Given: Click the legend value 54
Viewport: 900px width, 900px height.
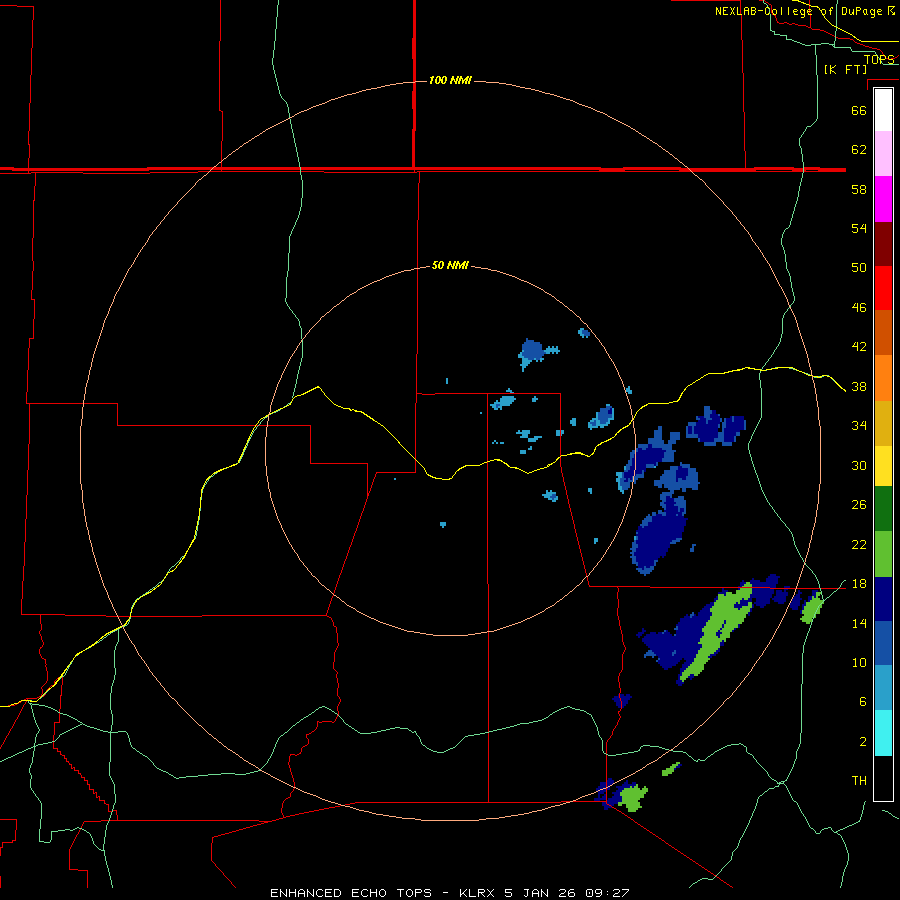Looking at the screenshot, I should click(859, 228).
